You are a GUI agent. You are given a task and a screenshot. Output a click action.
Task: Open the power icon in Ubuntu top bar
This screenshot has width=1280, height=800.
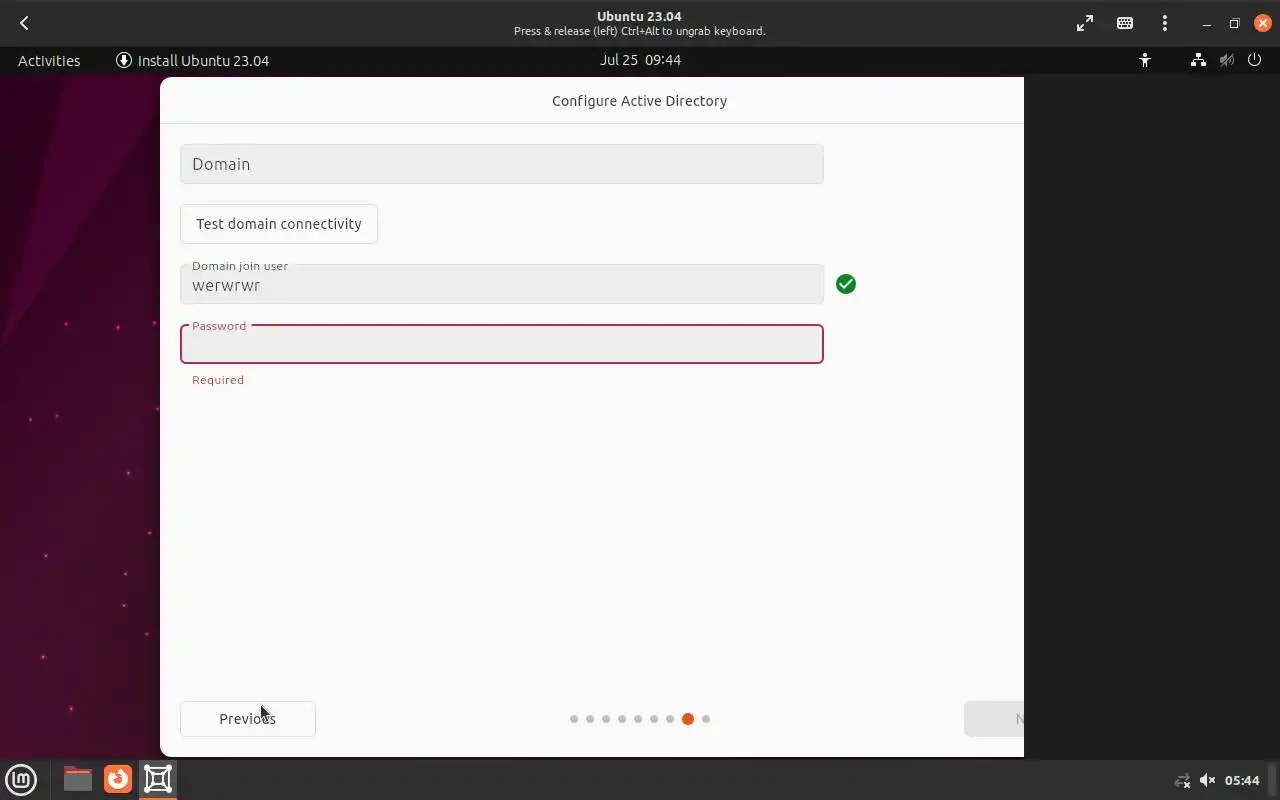pos(1255,60)
